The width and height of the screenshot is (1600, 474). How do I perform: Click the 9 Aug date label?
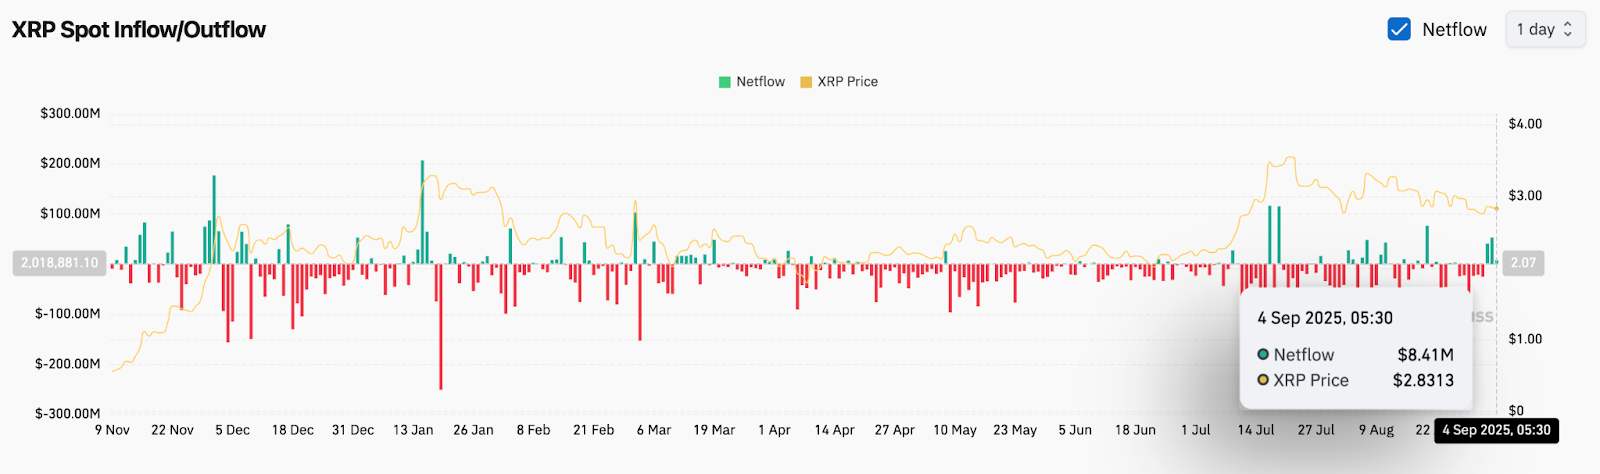[1376, 430]
